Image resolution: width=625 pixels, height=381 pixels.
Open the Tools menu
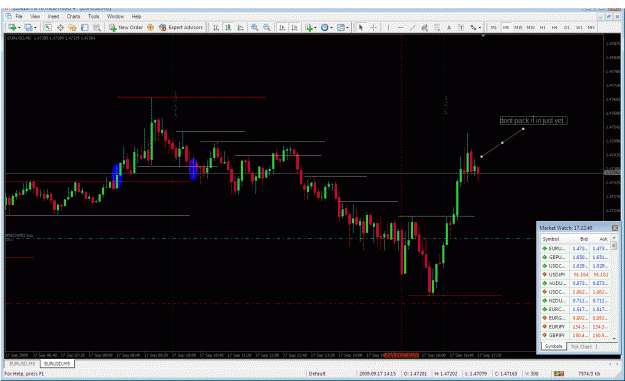(93, 16)
